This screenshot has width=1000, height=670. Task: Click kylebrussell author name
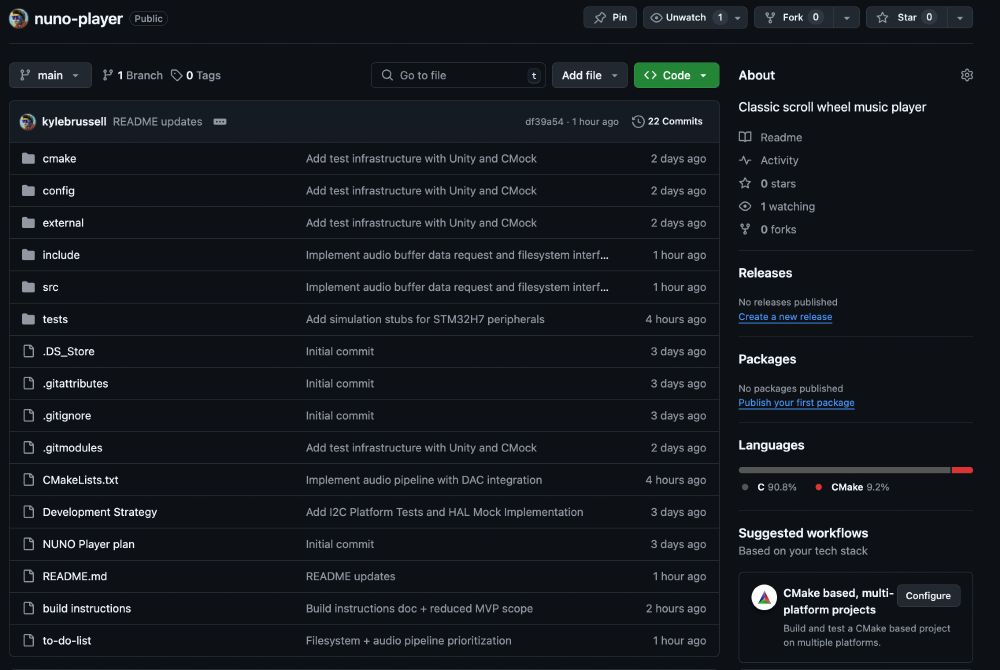[x=74, y=121]
